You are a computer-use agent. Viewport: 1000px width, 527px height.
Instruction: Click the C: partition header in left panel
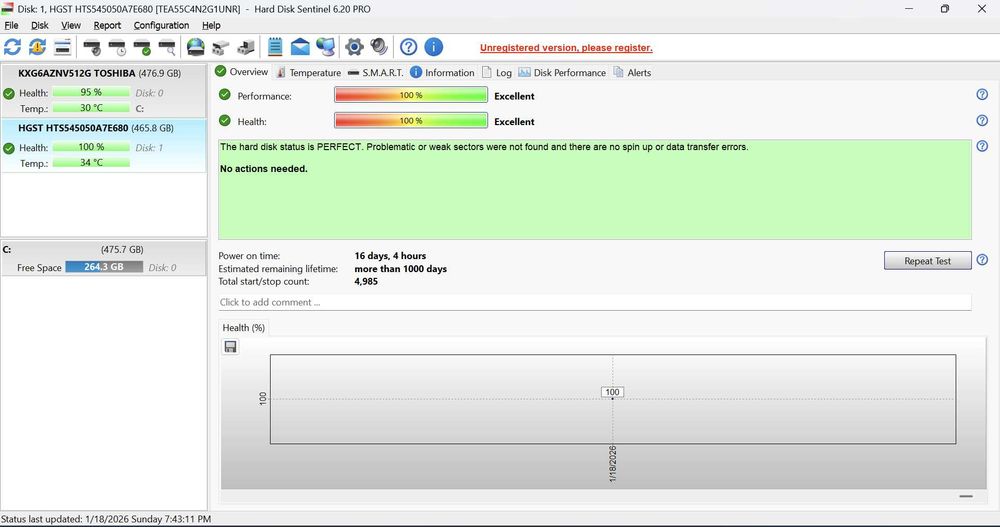103,249
